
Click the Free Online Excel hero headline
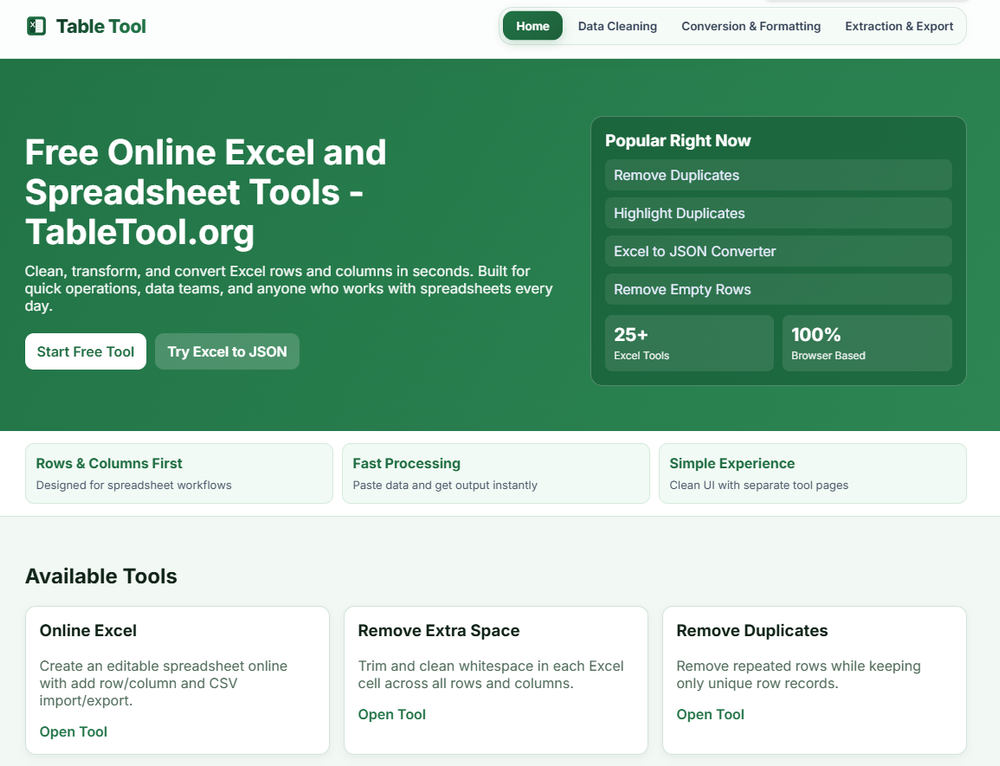click(205, 192)
